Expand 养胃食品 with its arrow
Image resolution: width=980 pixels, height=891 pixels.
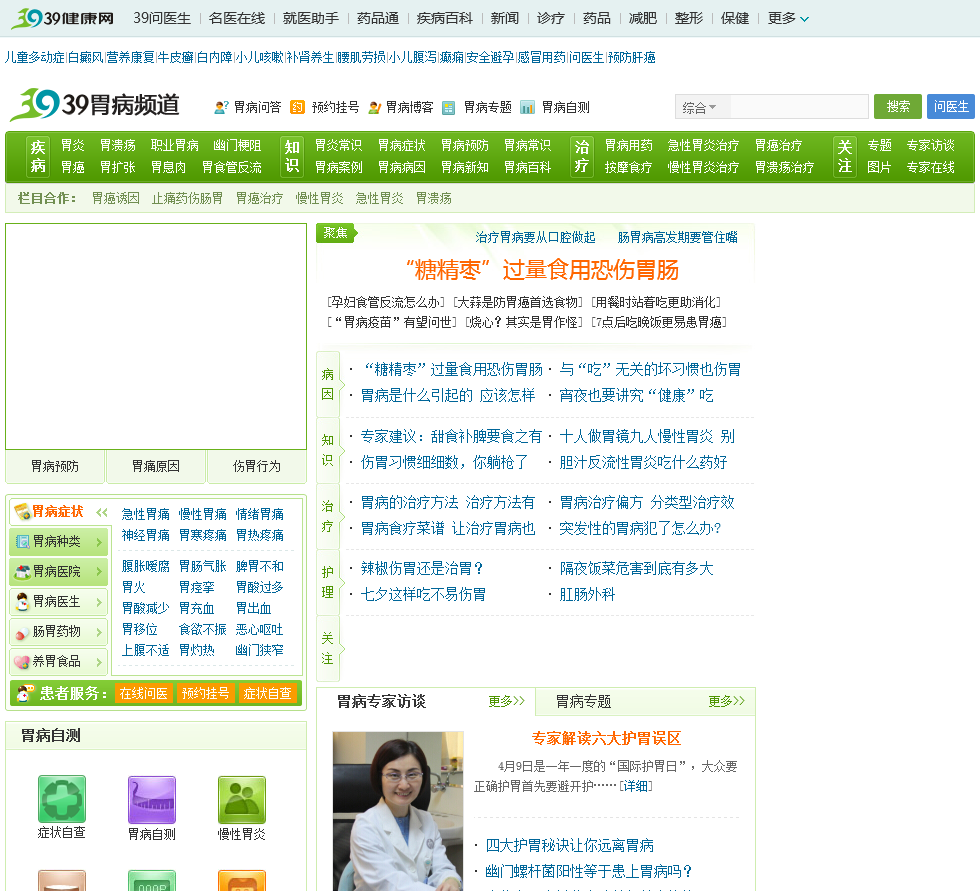[x=99, y=662]
